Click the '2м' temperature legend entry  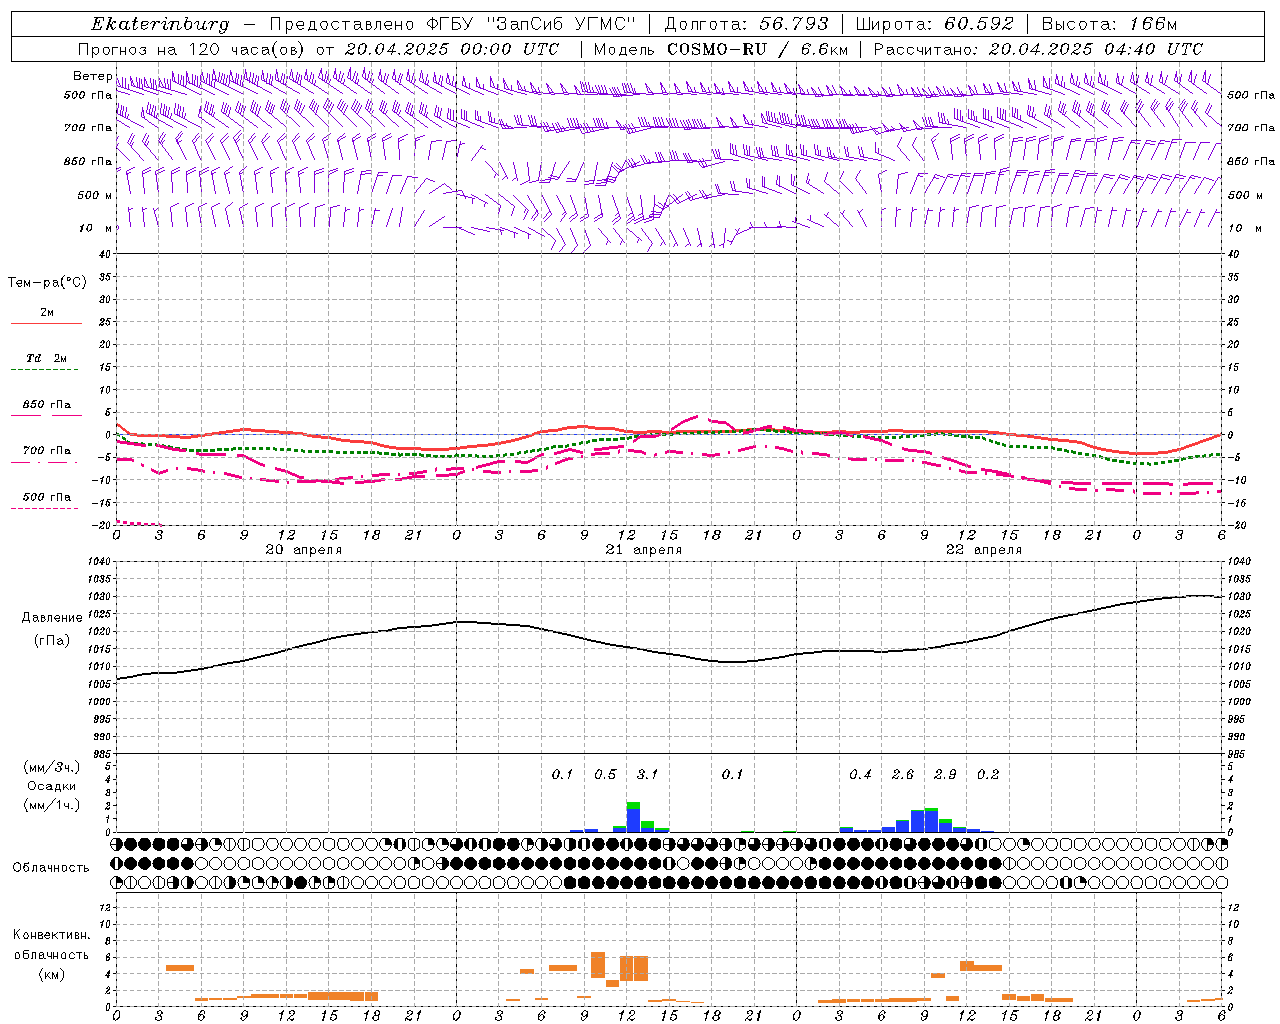47,312
